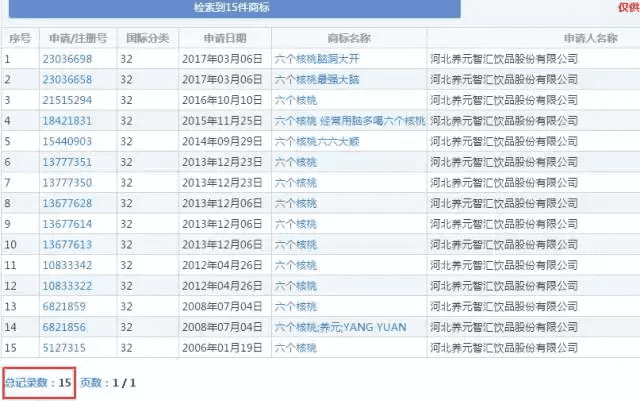Image resolution: width=640 pixels, height=404 pixels.
Task: Open registration number 10833322 link
Action: click(x=67, y=286)
